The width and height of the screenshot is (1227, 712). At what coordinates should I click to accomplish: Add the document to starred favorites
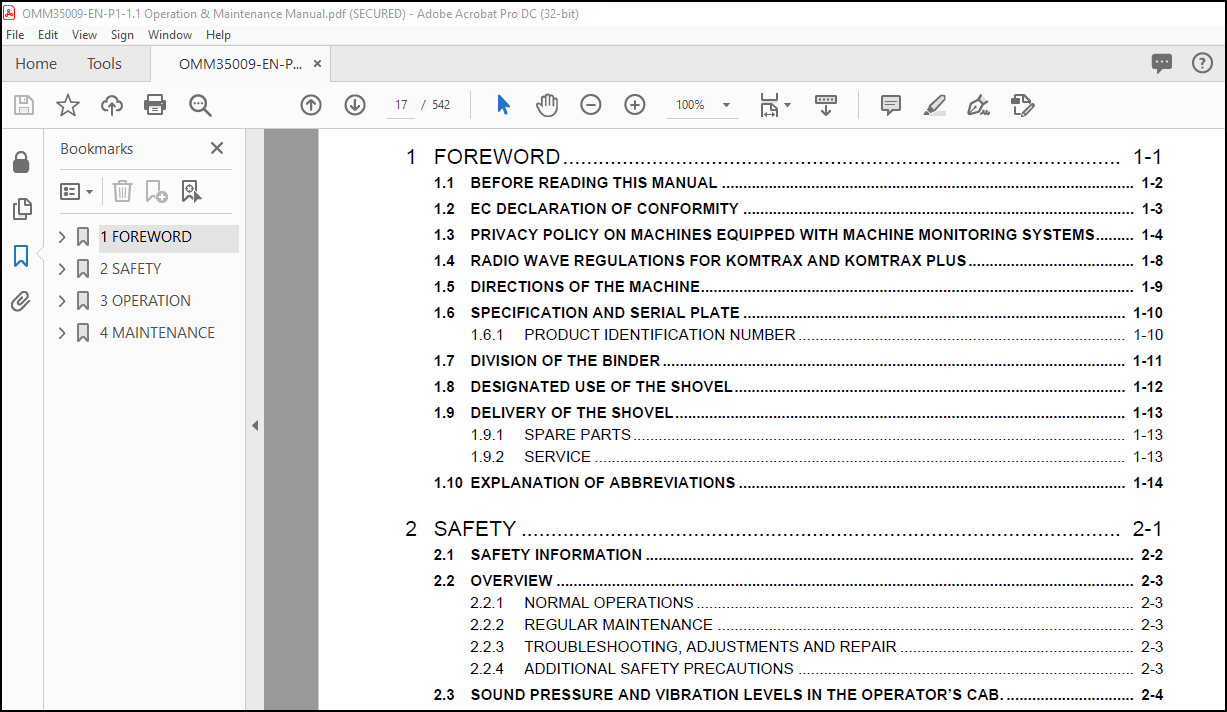[68, 105]
